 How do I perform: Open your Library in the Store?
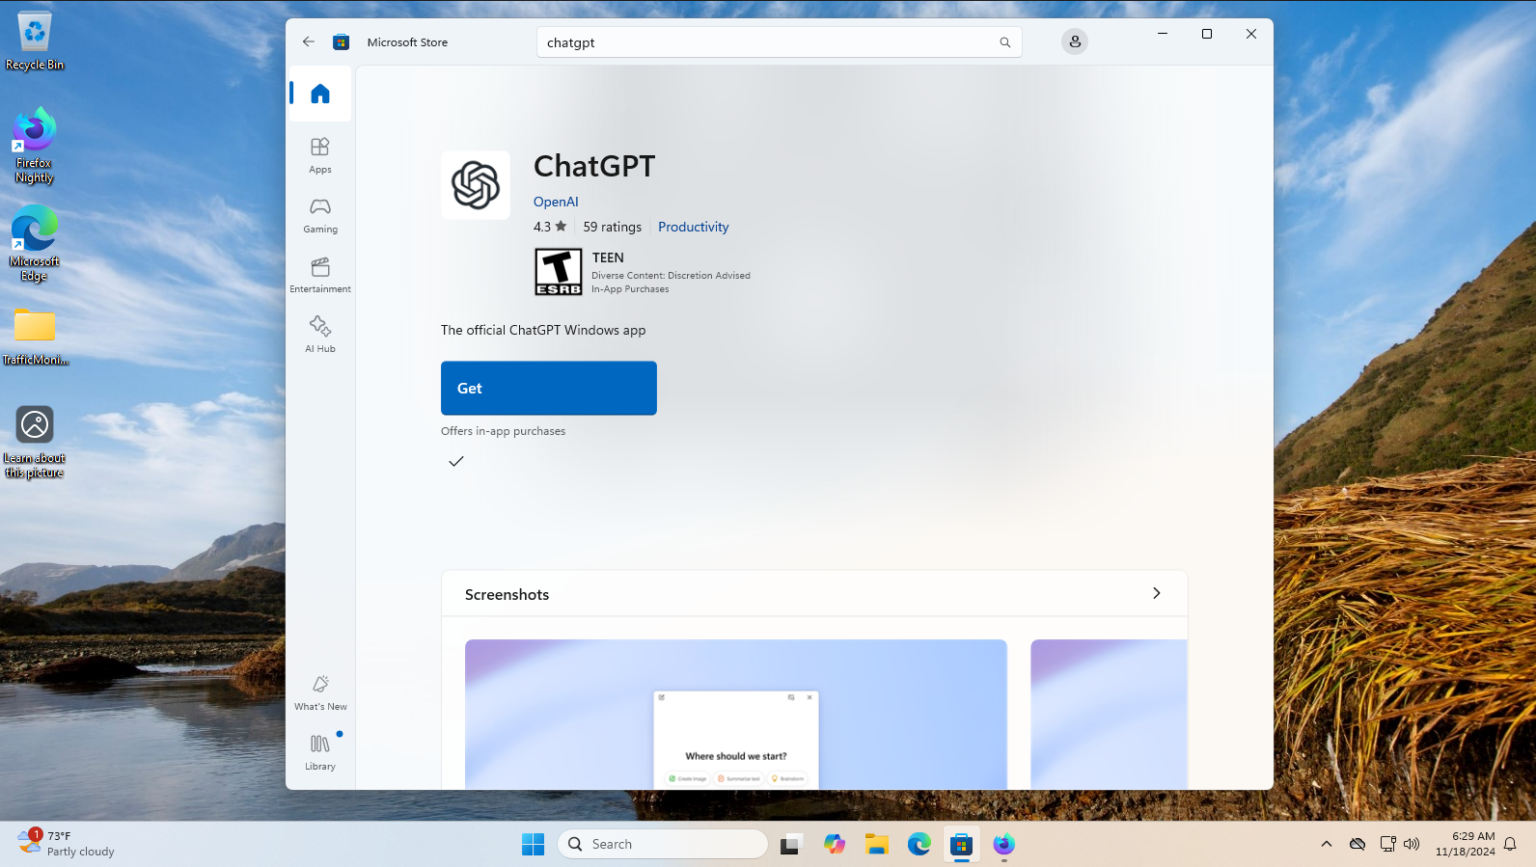click(x=319, y=752)
